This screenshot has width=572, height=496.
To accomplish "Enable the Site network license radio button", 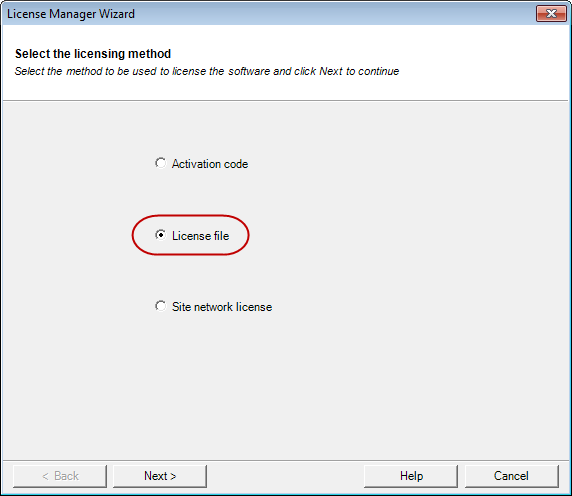I will tap(160, 306).
